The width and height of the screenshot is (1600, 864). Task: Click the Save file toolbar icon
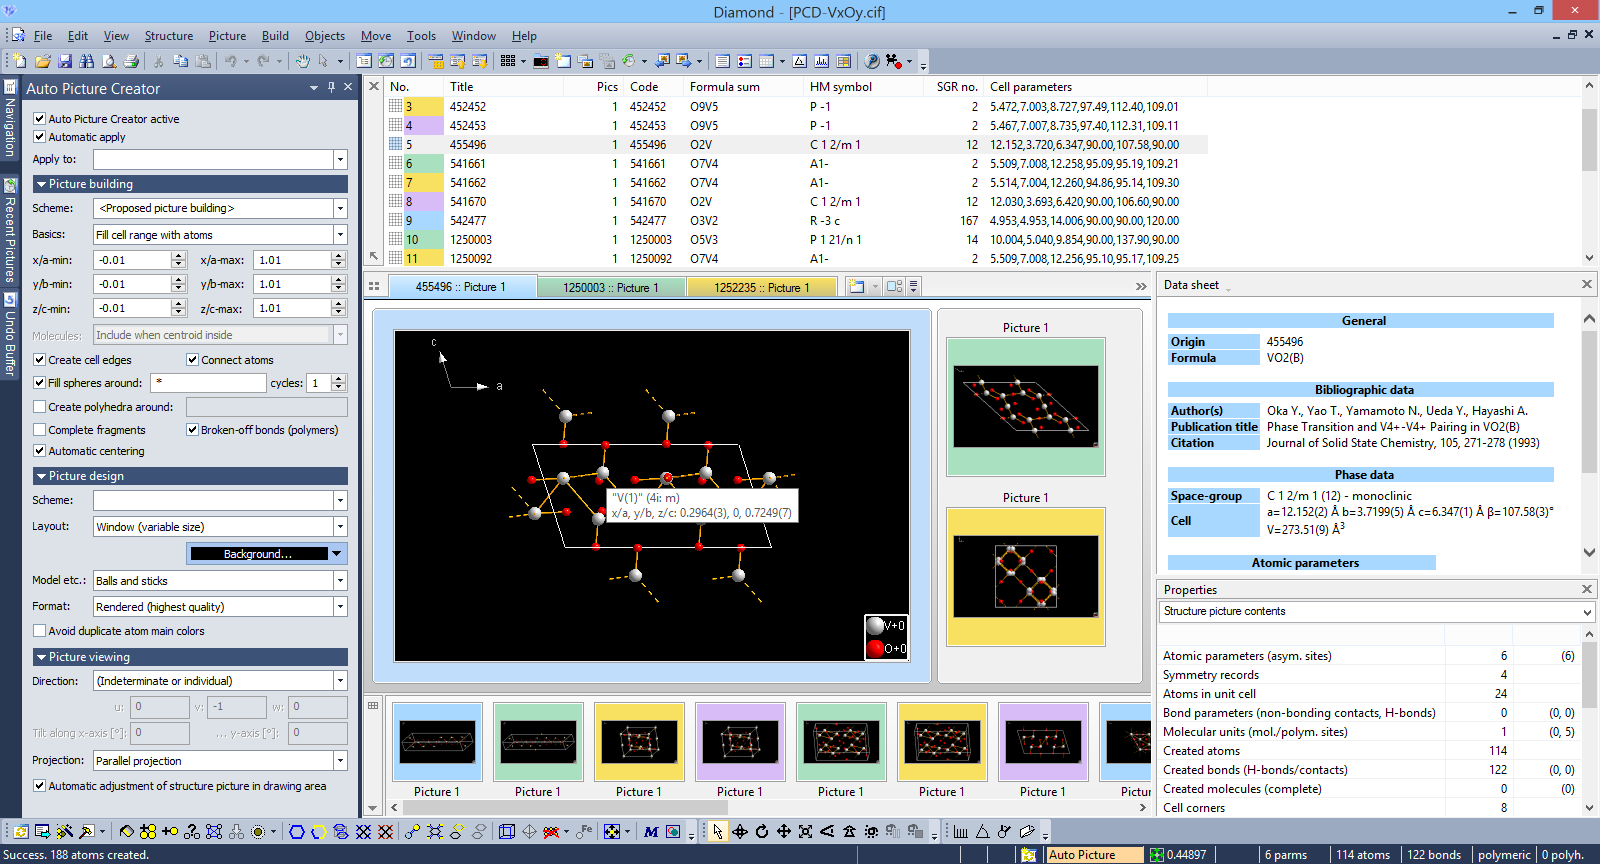65,61
